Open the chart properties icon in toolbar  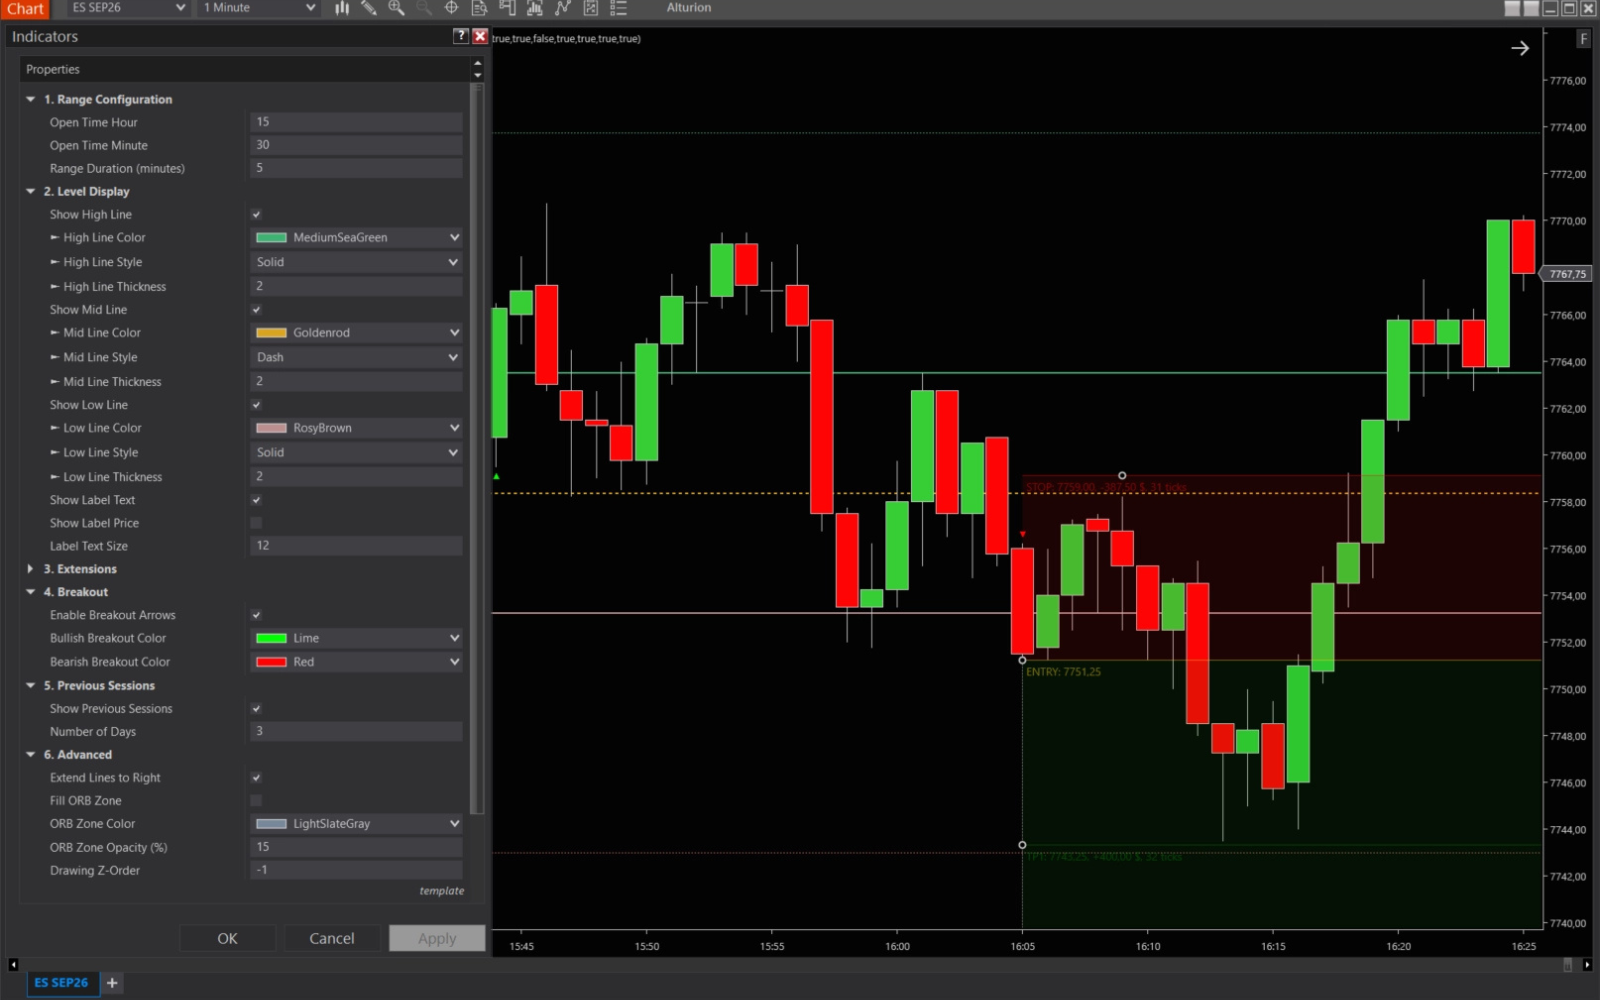pyautogui.click(x=591, y=8)
